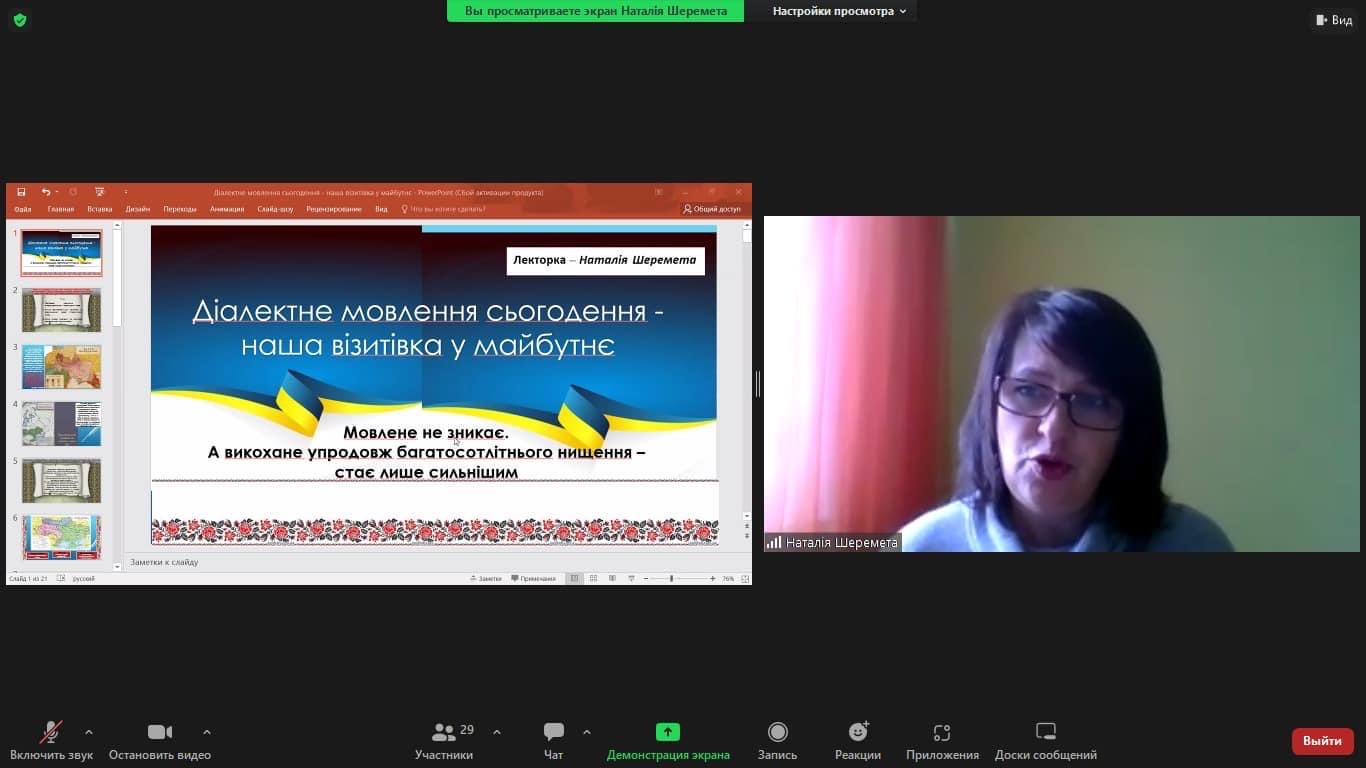This screenshot has width=1366, height=768.
Task: Click the green encryption shield icon
Action: pos(20,20)
